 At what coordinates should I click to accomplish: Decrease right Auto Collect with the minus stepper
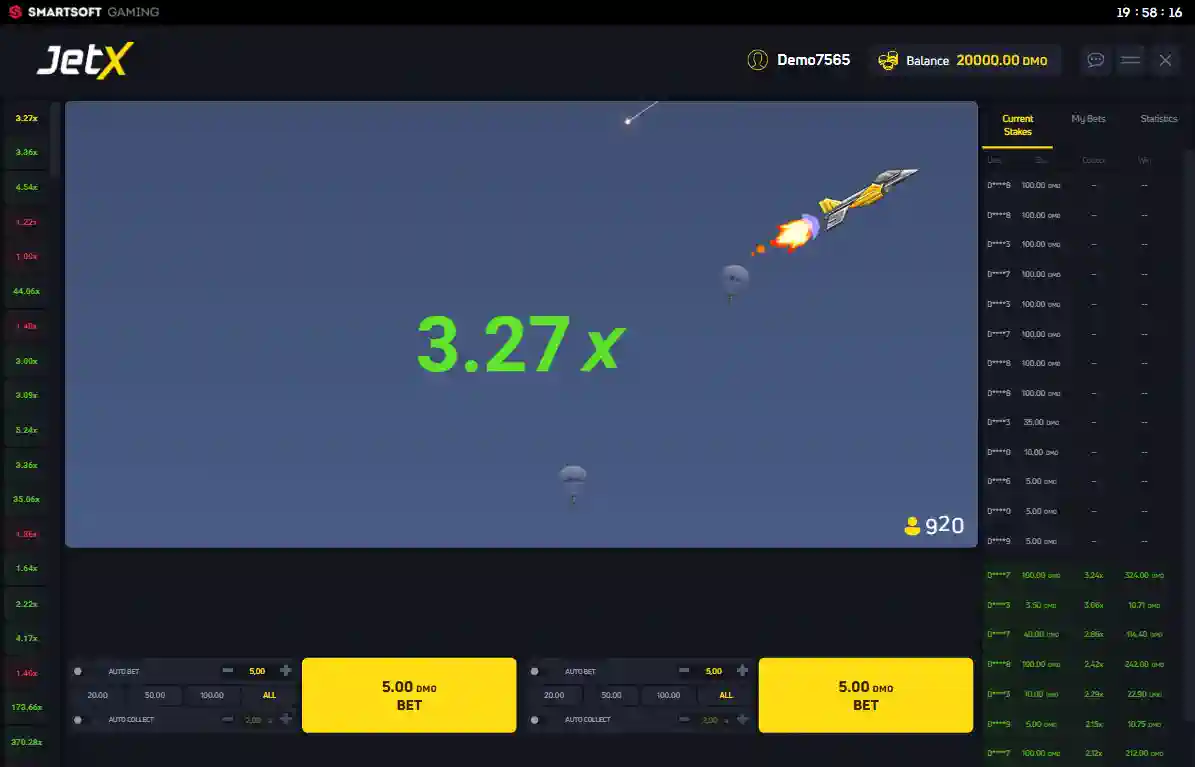[x=683, y=719]
